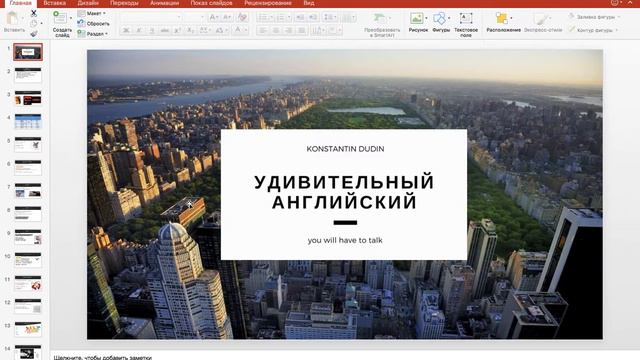Center text with the align center icon

(x=276, y=30)
